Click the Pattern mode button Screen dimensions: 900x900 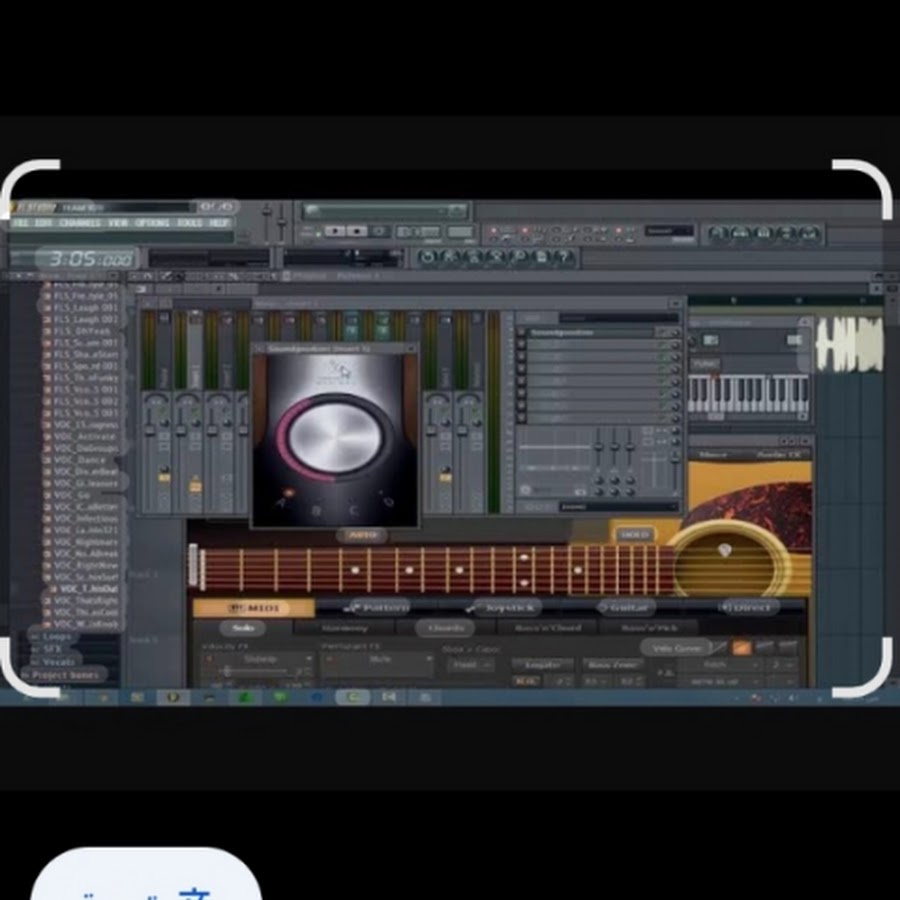tap(375, 607)
